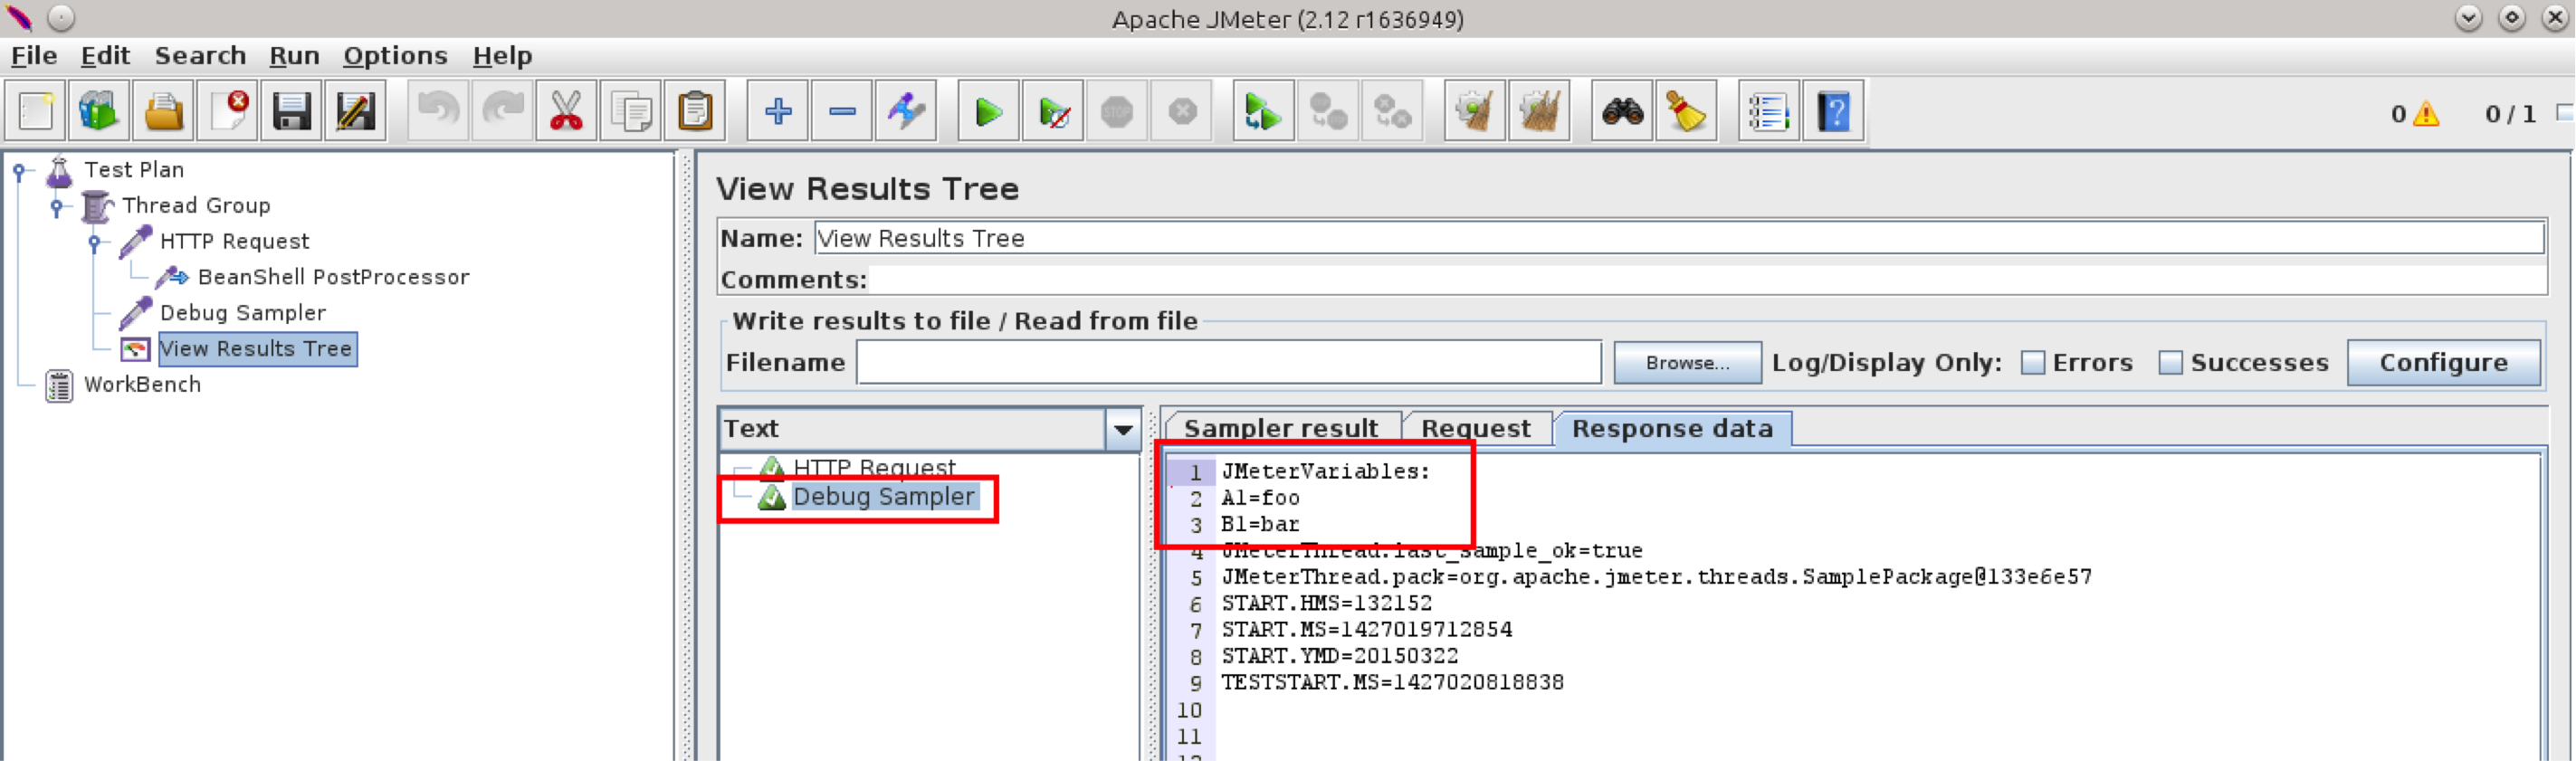The width and height of the screenshot is (2576, 761).
Task: Select View Results Tree node
Action: click(256, 349)
